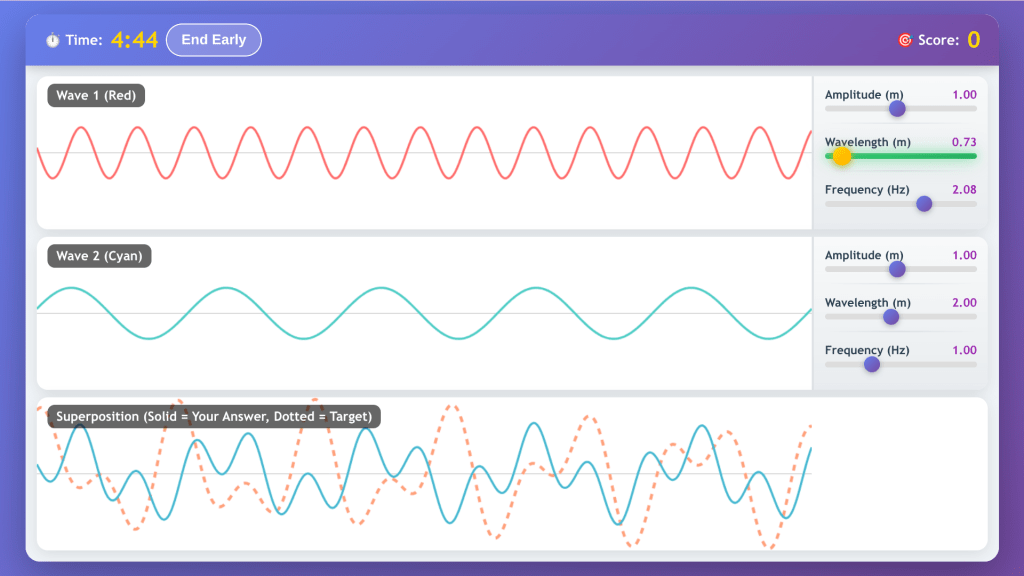The width and height of the screenshot is (1024, 576).
Task: Click the 4:44 countdown time value
Action: click(134, 40)
